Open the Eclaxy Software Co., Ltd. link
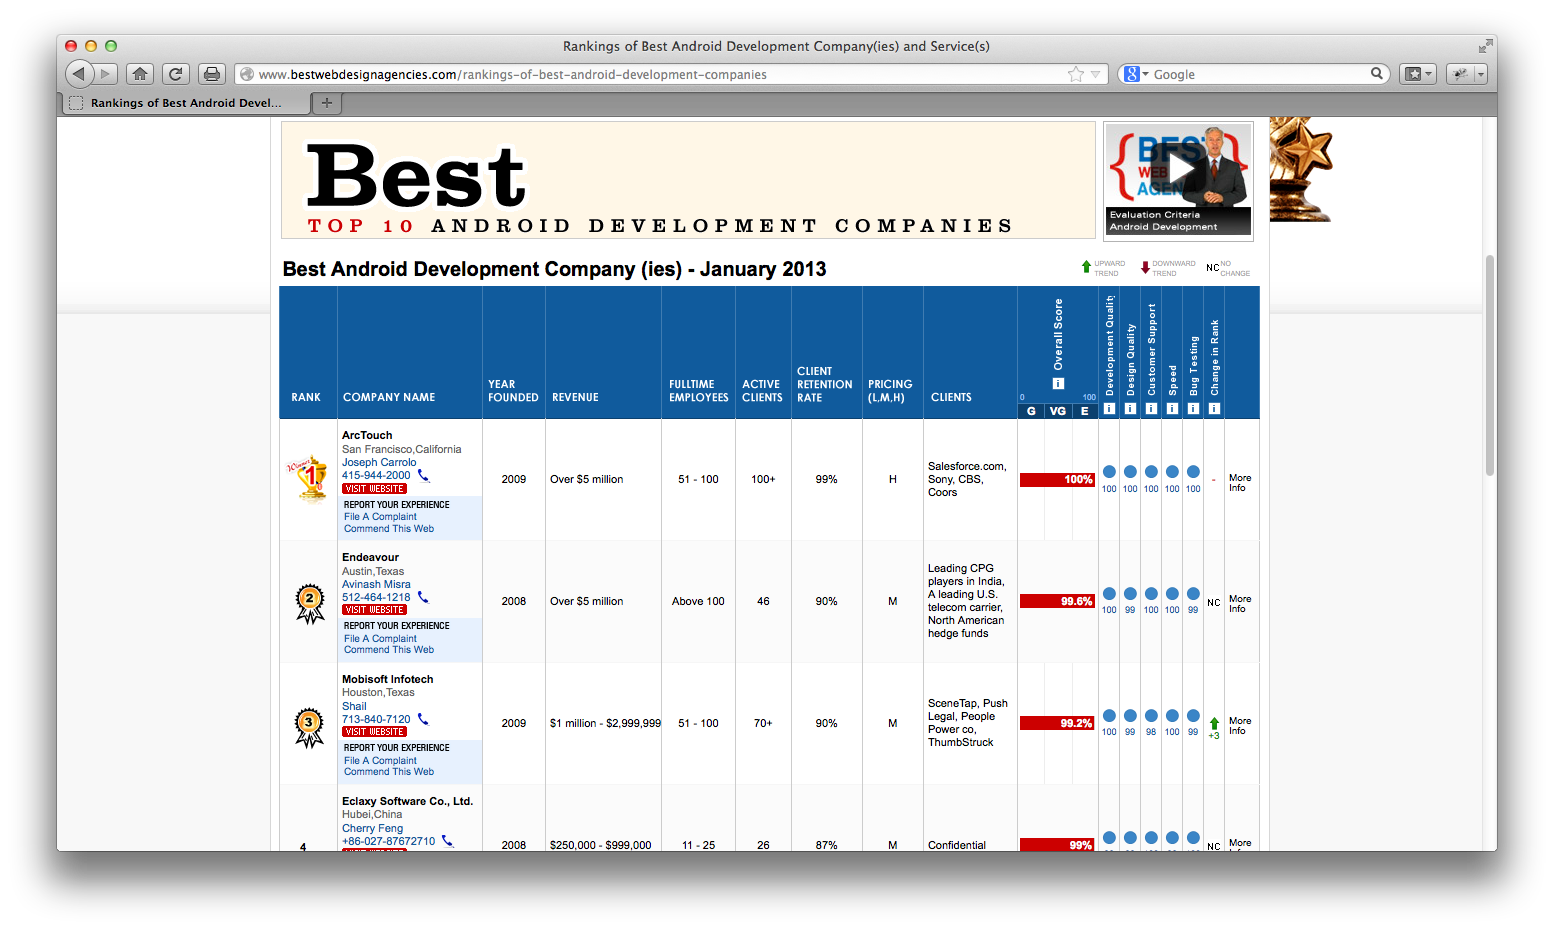Viewport: 1554px width, 930px height. [x=407, y=801]
